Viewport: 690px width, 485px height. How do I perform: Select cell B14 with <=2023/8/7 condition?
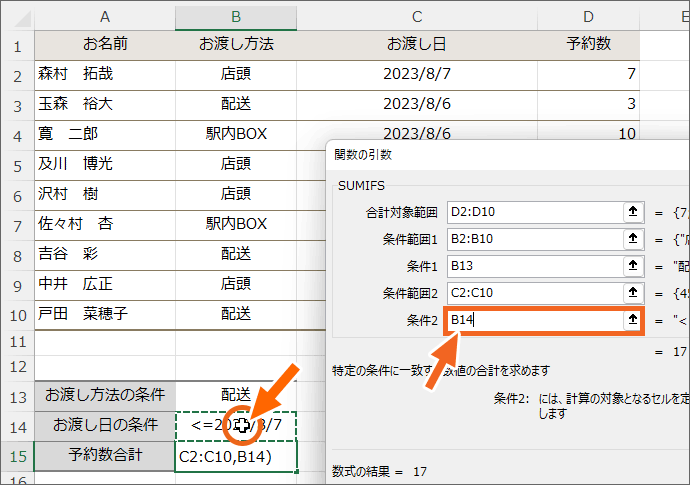[x=236, y=426]
